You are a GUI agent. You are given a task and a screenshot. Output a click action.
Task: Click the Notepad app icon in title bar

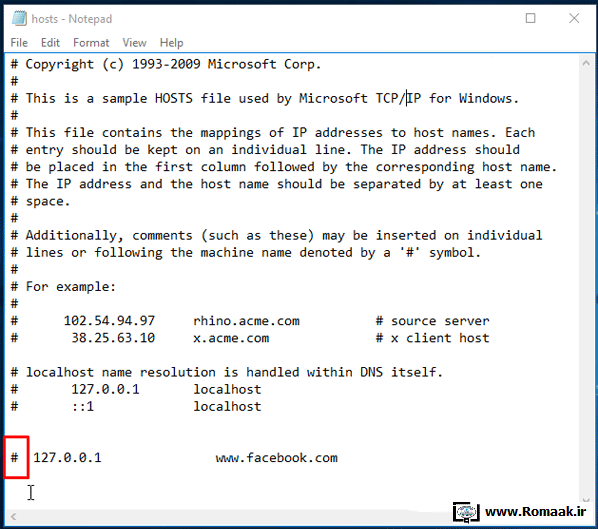pos(19,18)
